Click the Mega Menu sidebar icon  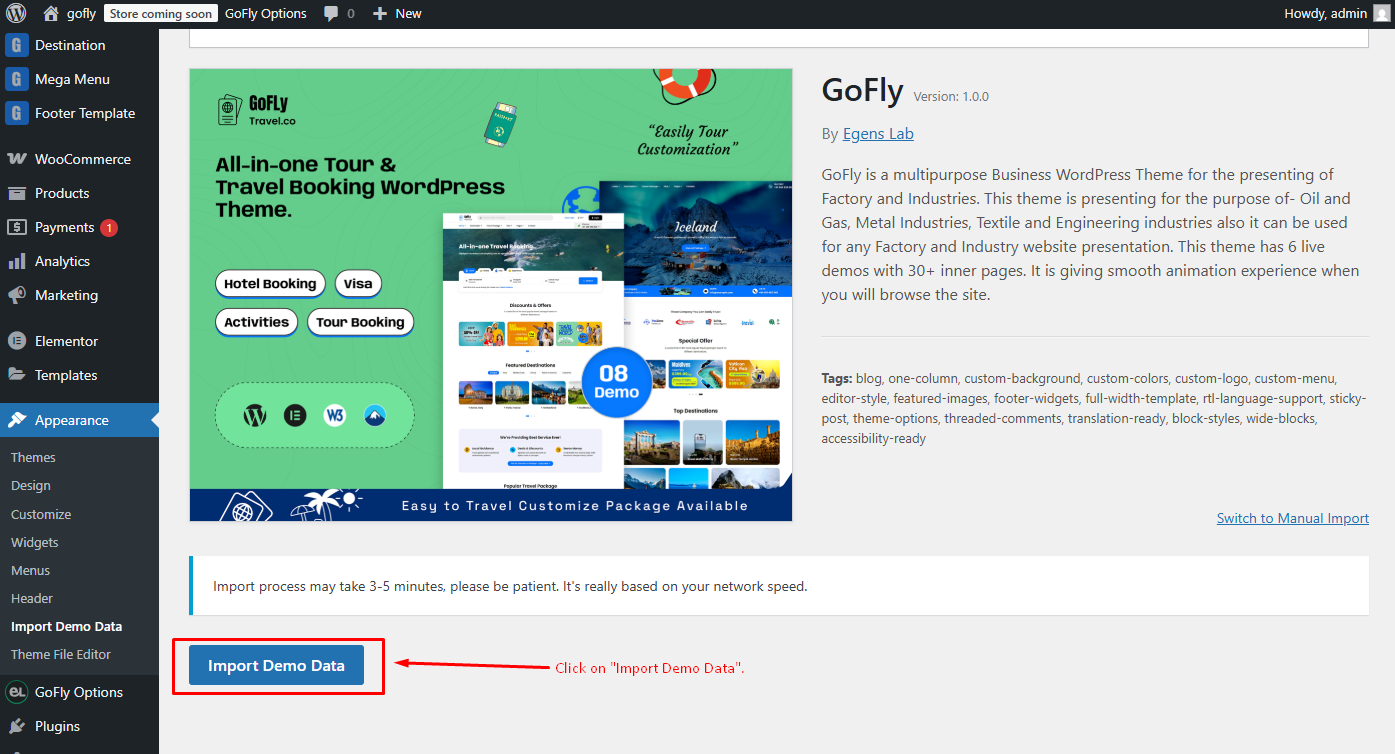coord(17,79)
